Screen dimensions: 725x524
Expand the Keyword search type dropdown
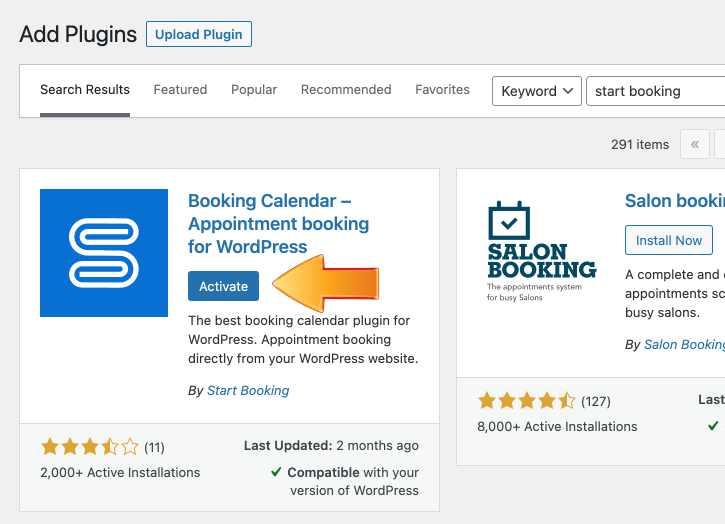click(x=537, y=91)
